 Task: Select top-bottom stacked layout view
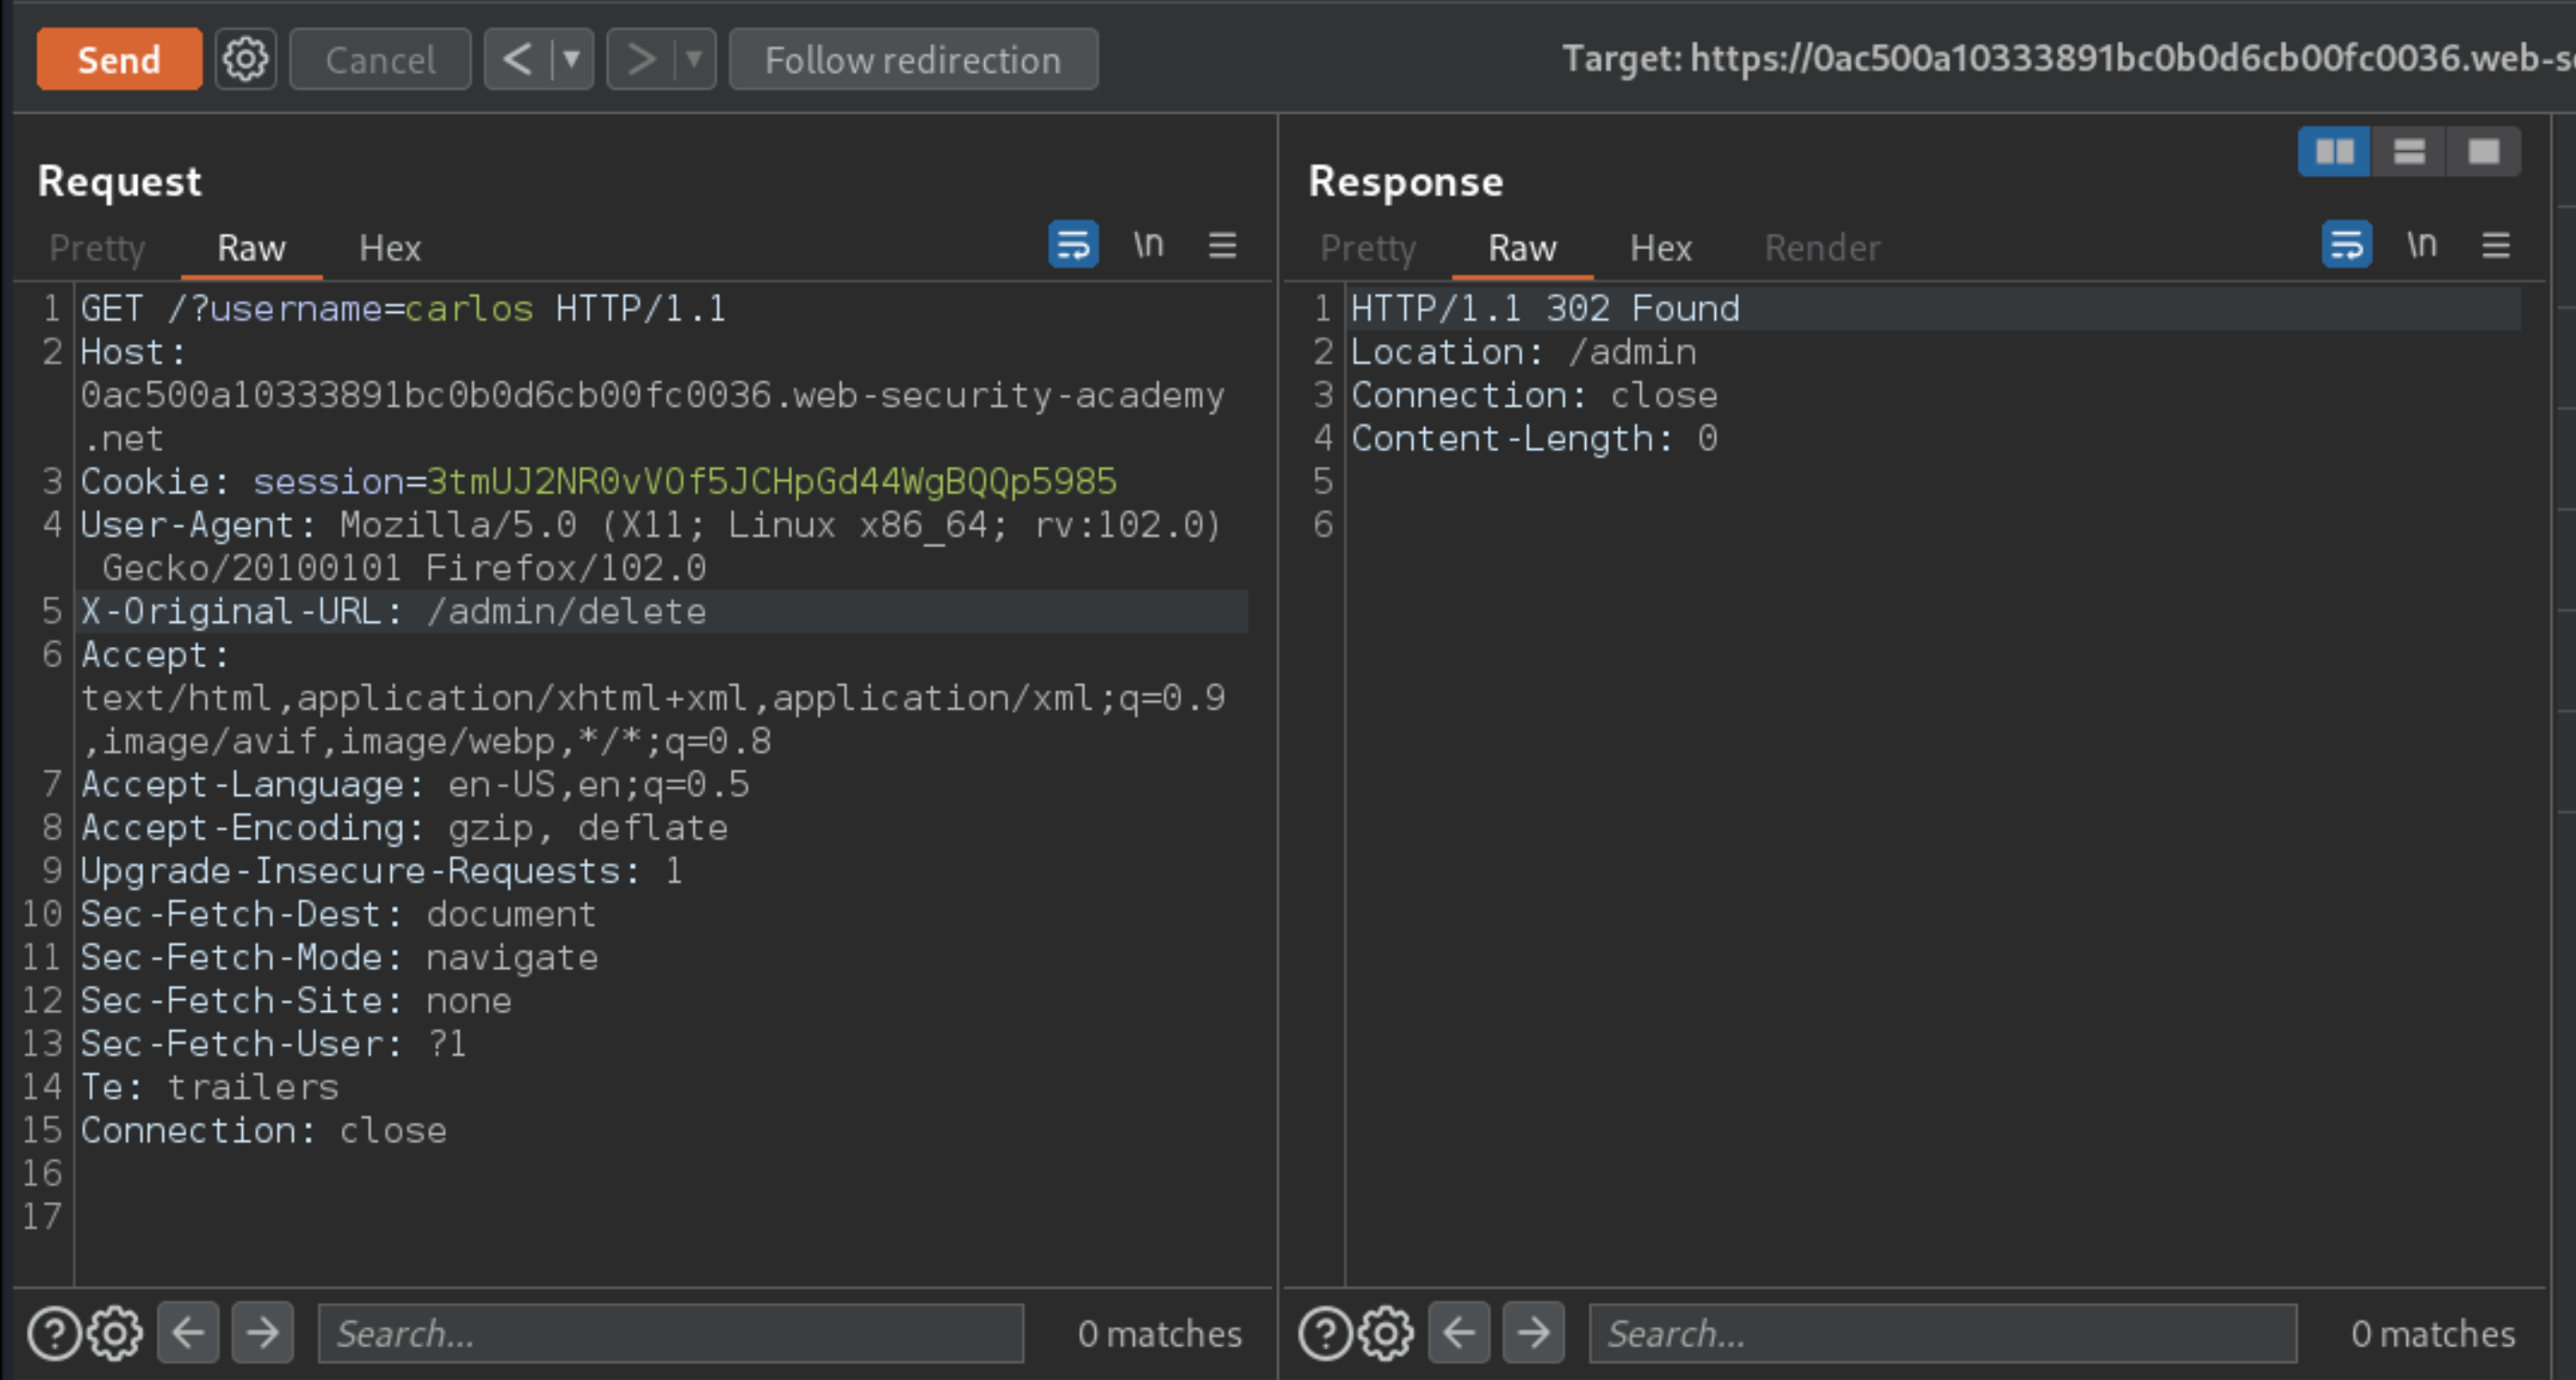[2409, 152]
